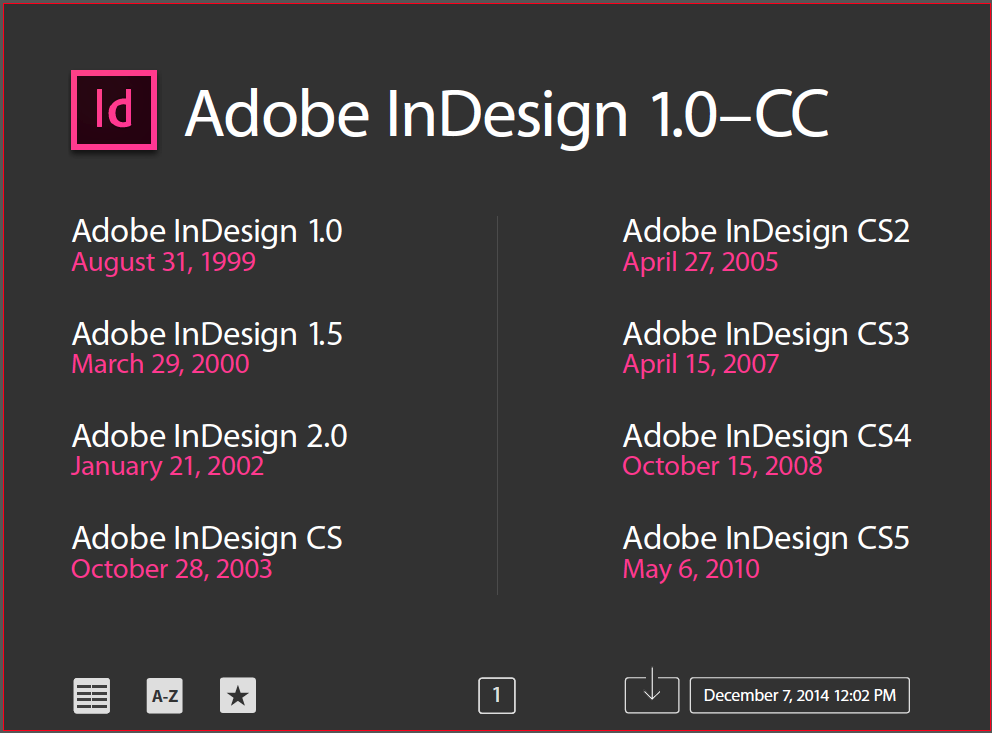Click the April 27, 2005 date

700,262
